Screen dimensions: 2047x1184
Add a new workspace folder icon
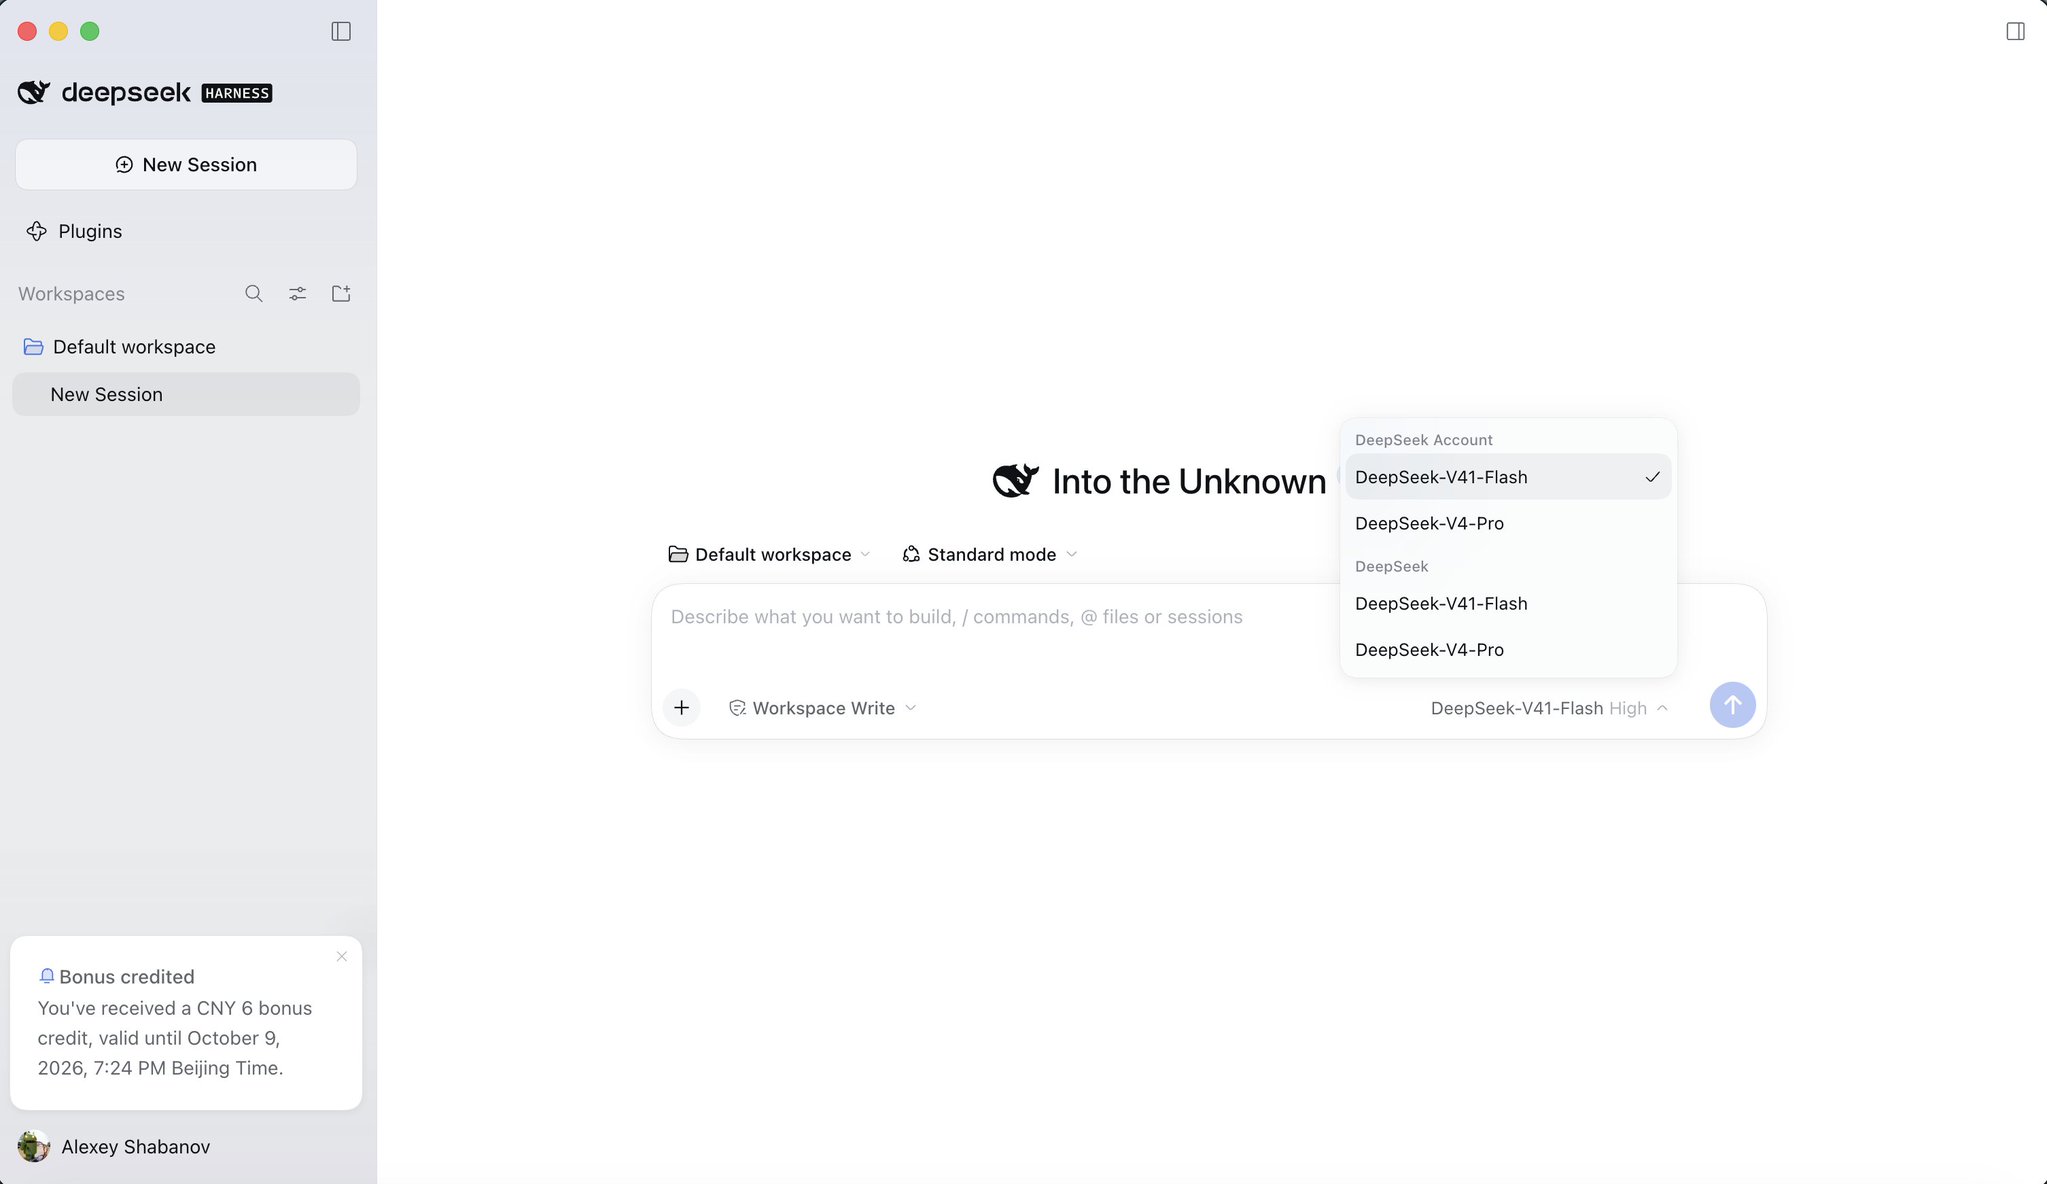coord(341,293)
